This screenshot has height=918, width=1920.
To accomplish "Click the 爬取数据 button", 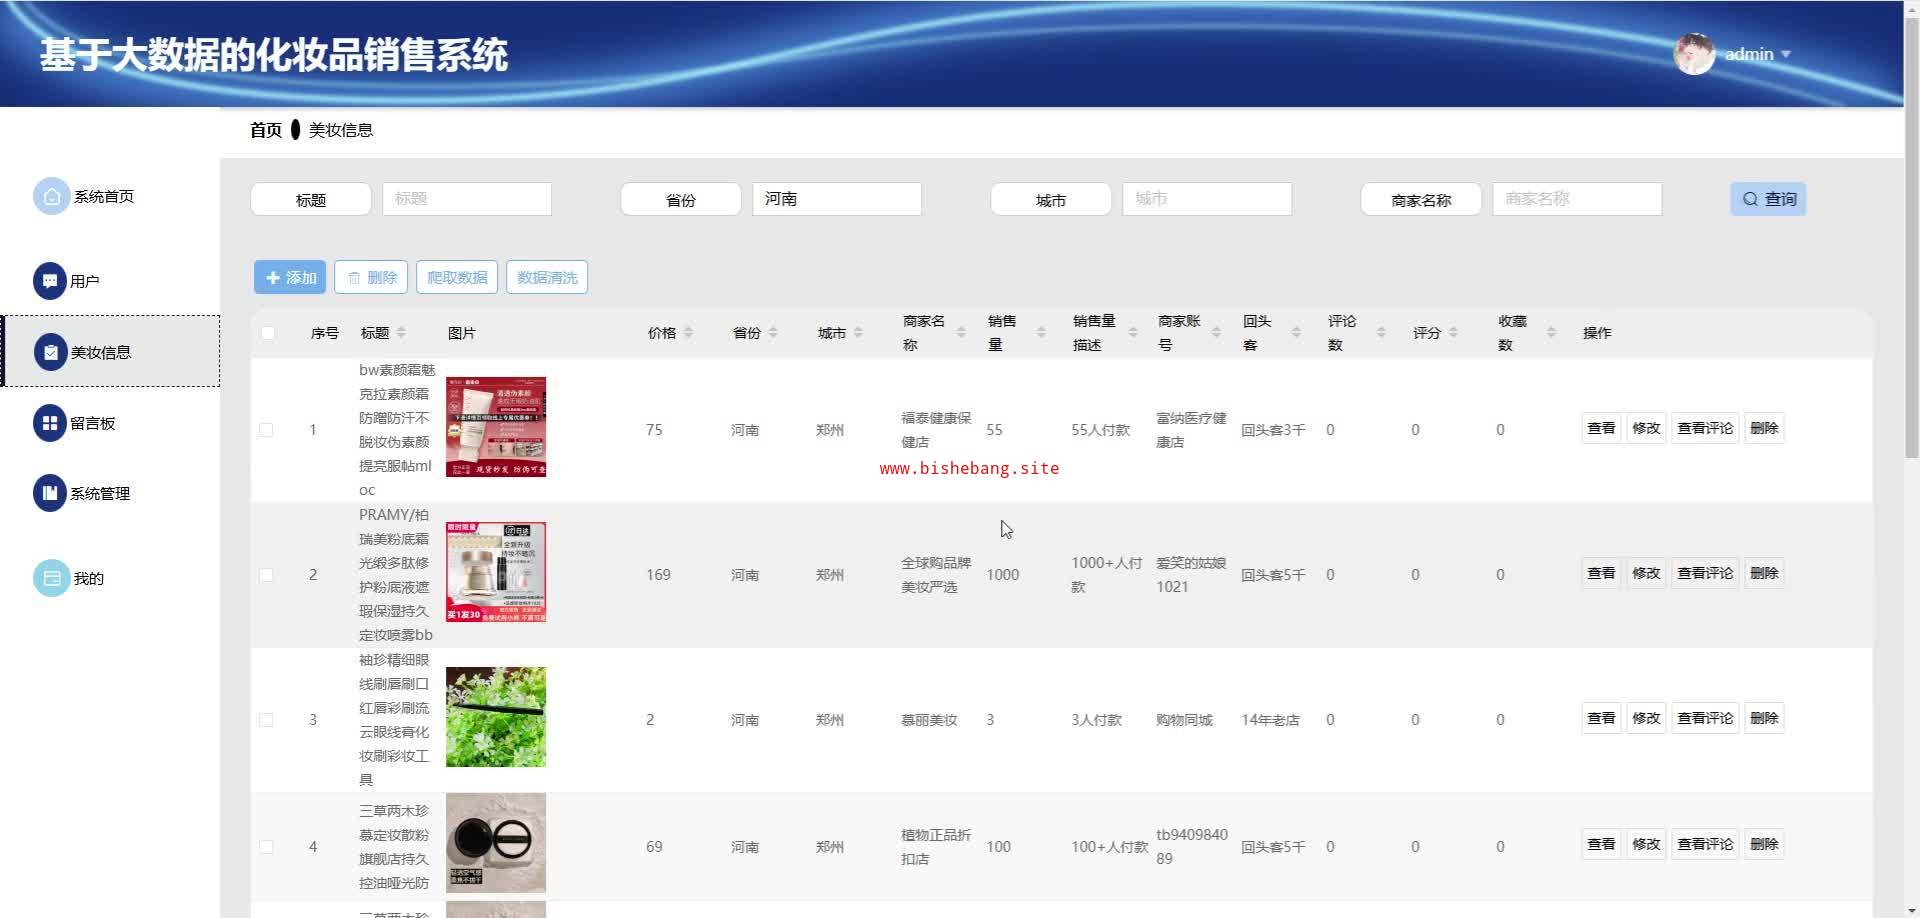I will point(457,277).
